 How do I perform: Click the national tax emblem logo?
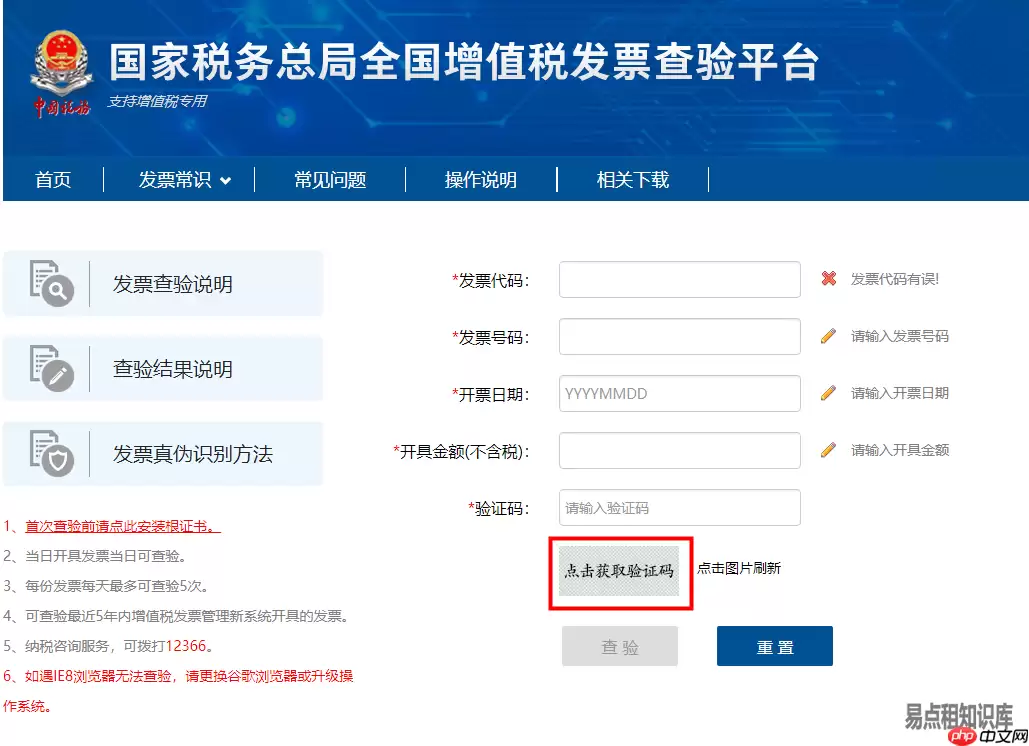pos(60,63)
